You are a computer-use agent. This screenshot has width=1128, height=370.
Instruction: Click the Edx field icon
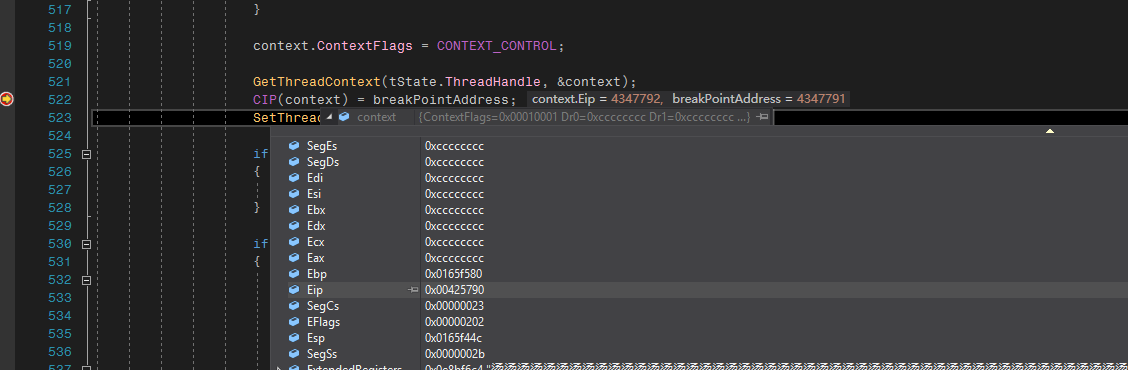pyautogui.click(x=294, y=226)
